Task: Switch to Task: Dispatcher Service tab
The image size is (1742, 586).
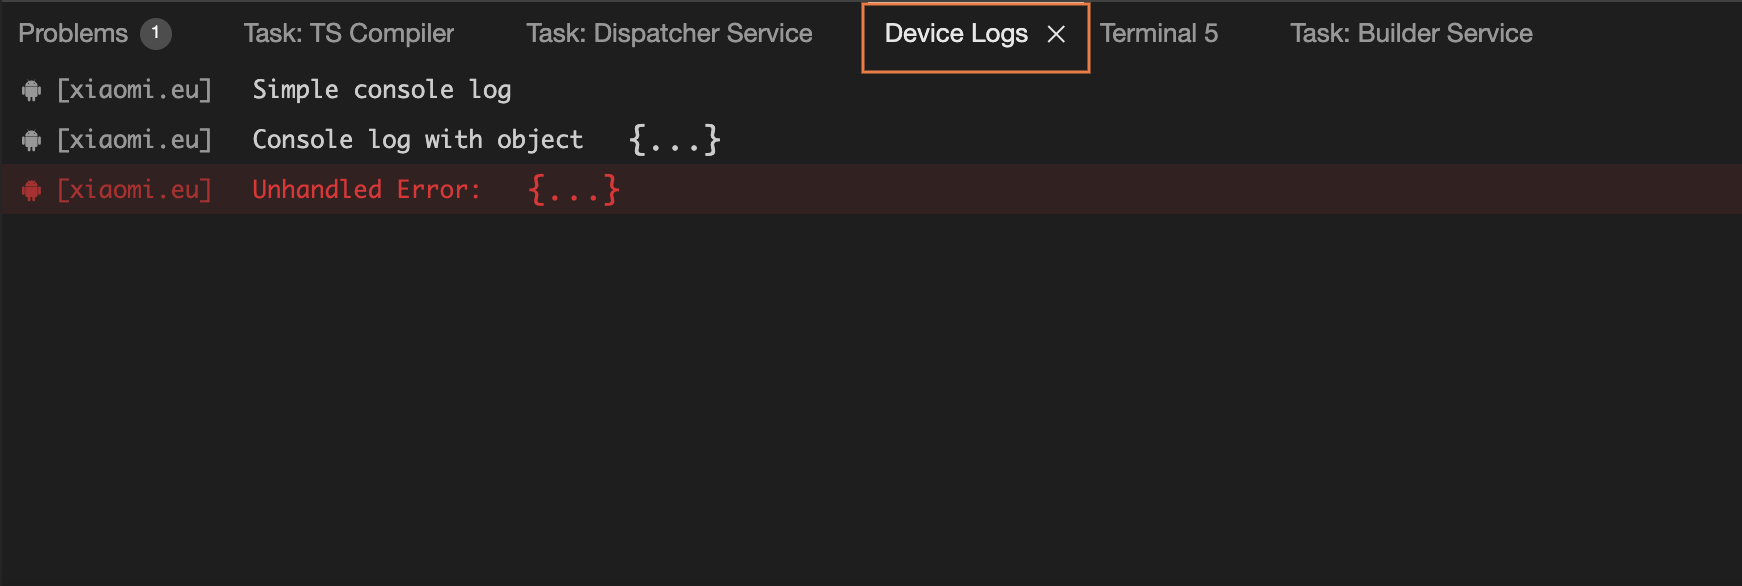Action: tap(669, 33)
